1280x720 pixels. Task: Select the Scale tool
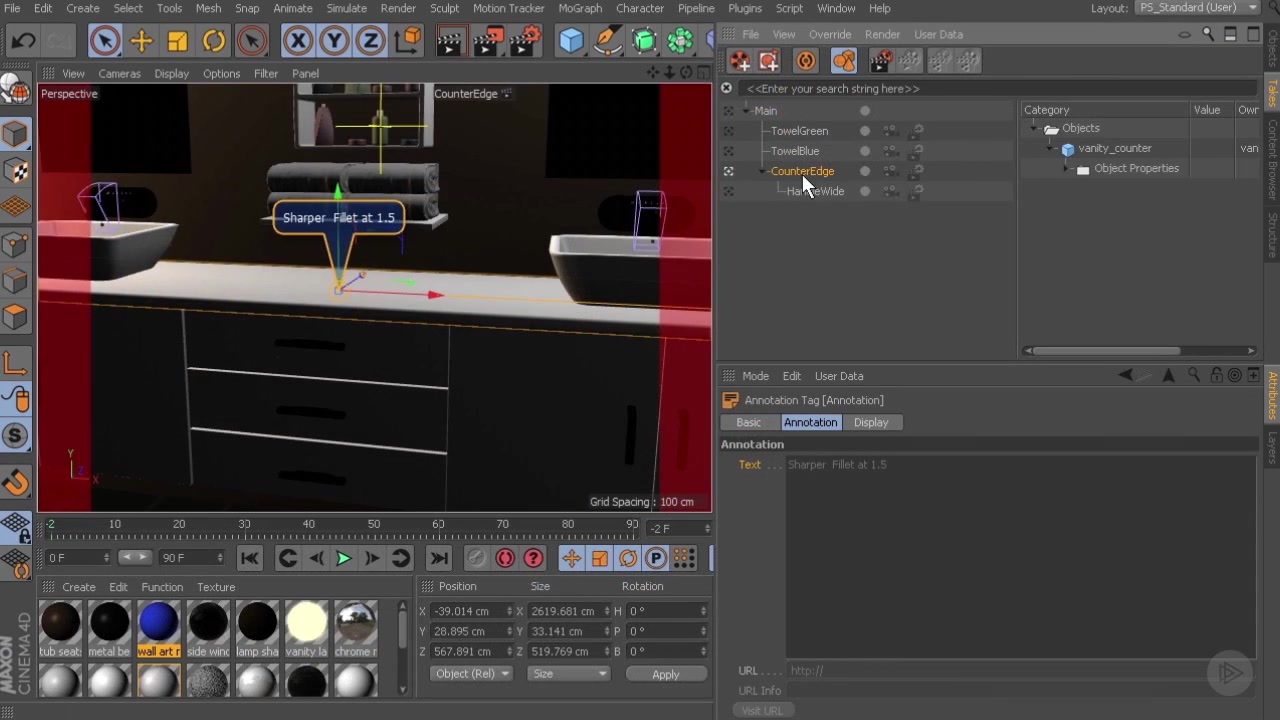coord(177,40)
